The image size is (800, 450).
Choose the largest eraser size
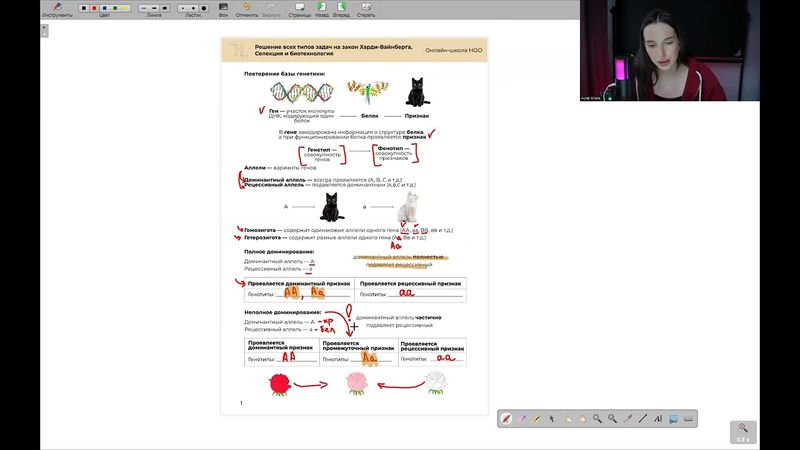(x=206, y=8)
